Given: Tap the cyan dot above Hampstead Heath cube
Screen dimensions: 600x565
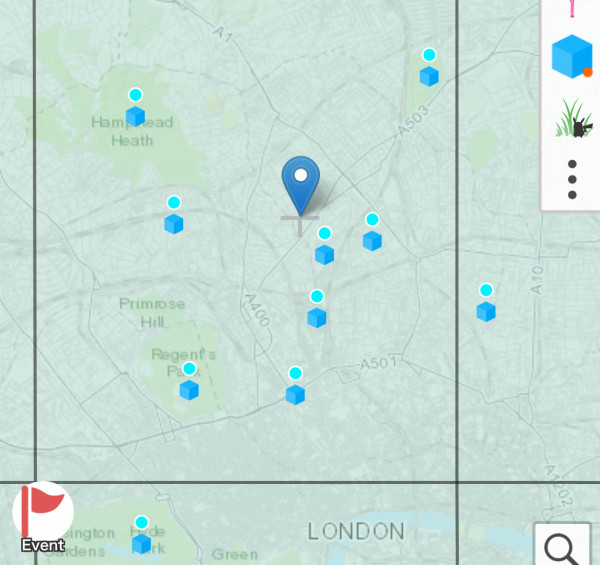Looking at the screenshot, I should coord(135,94).
